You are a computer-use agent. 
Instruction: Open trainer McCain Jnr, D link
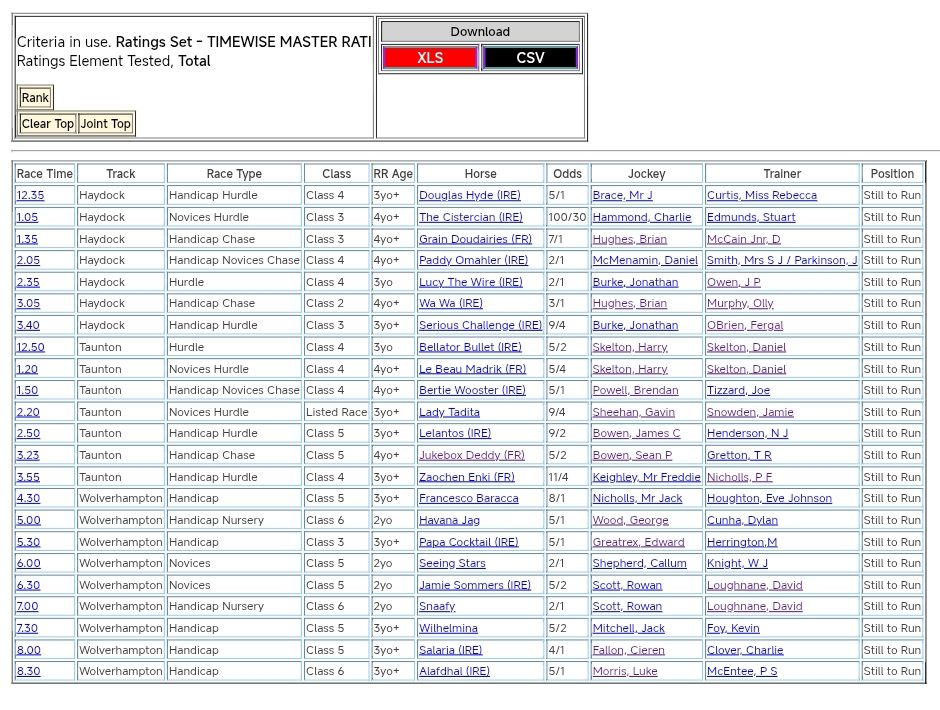743,239
